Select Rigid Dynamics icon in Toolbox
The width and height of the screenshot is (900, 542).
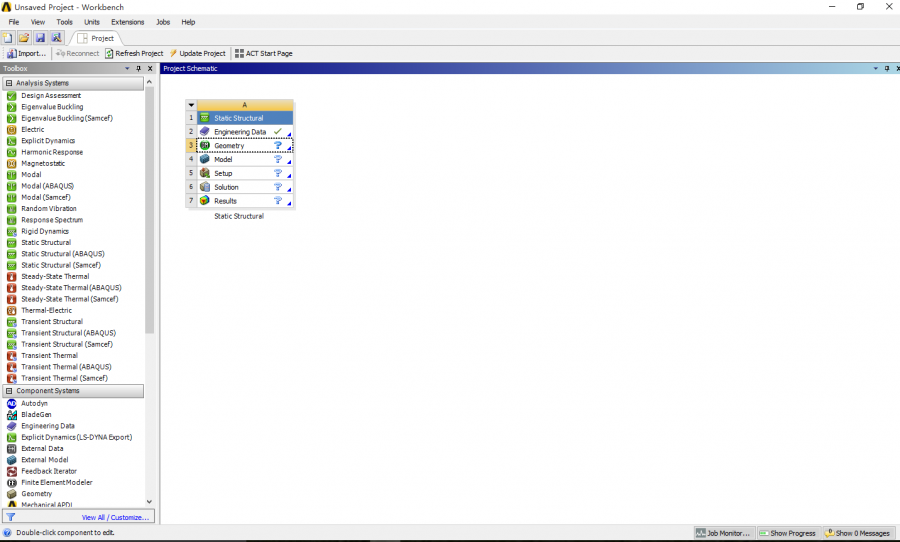pyautogui.click(x=11, y=231)
